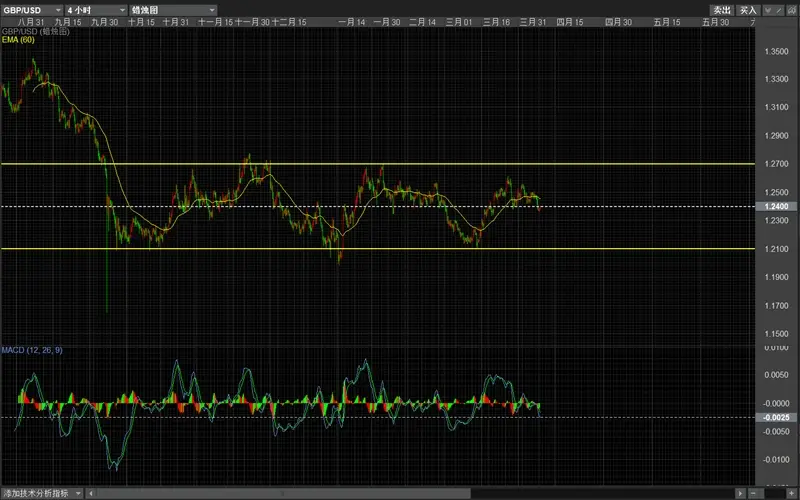Click the horizontal scrollbar thumb
800x500 pixels.
click(284, 493)
